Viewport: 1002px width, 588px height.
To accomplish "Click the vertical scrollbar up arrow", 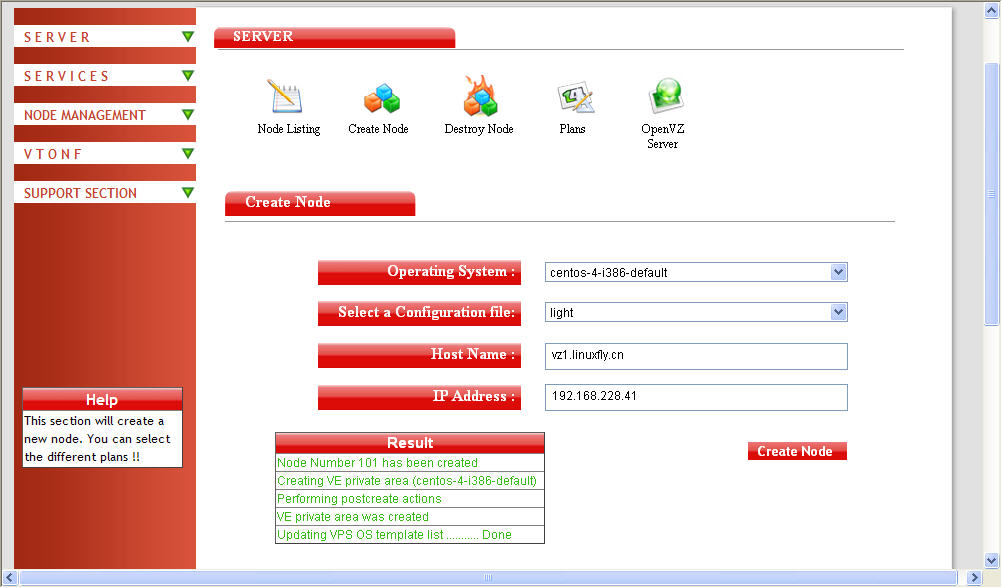I will point(992,10).
